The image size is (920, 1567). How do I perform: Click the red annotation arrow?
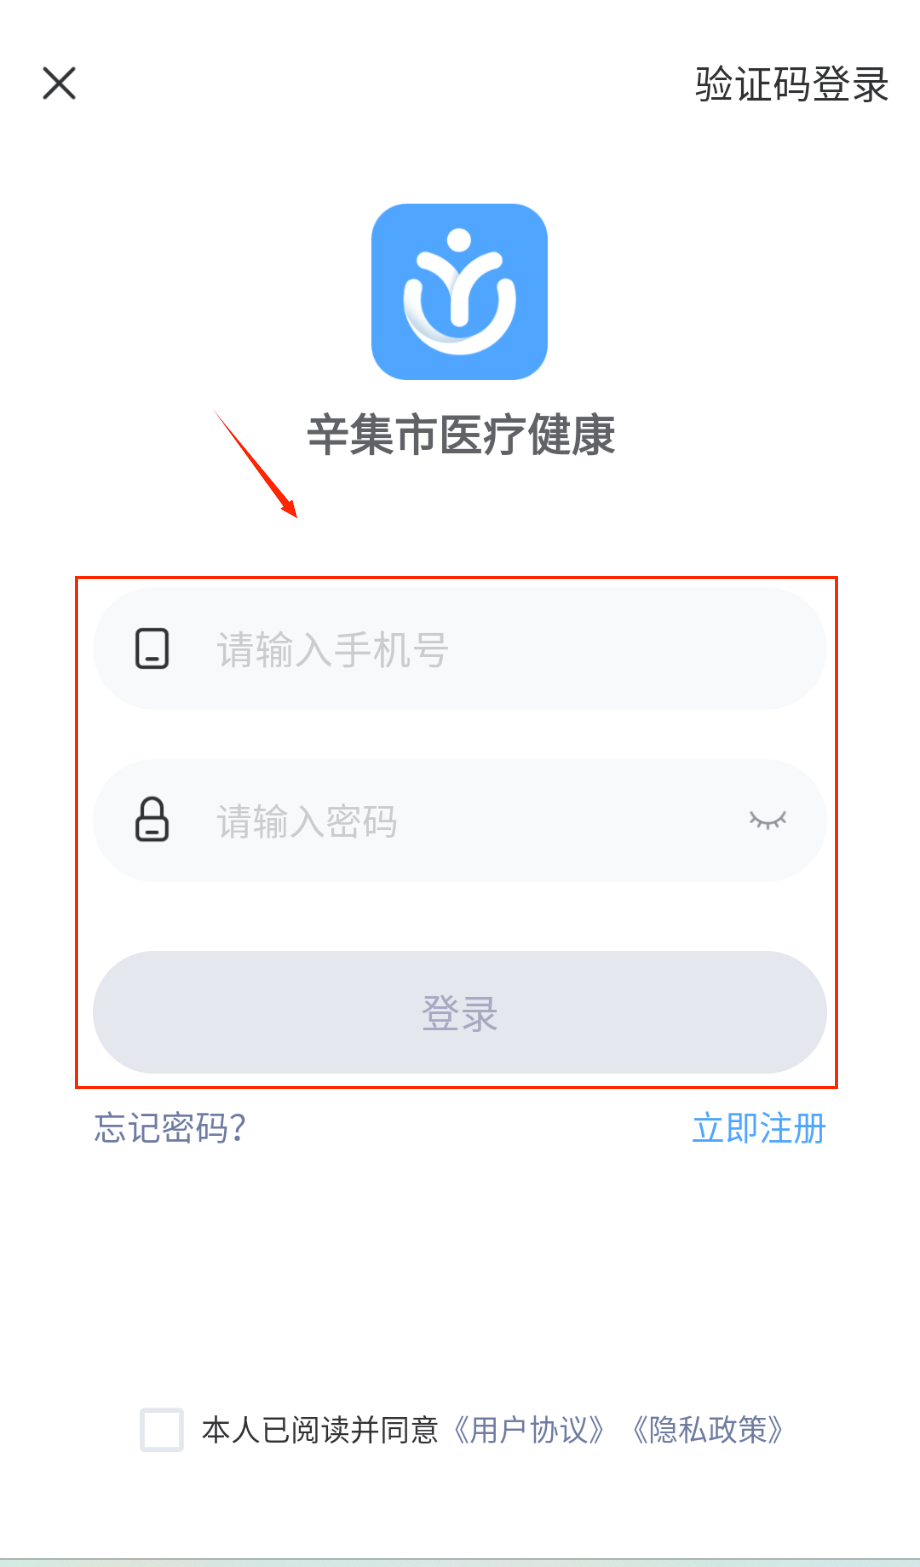tap(255, 463)
